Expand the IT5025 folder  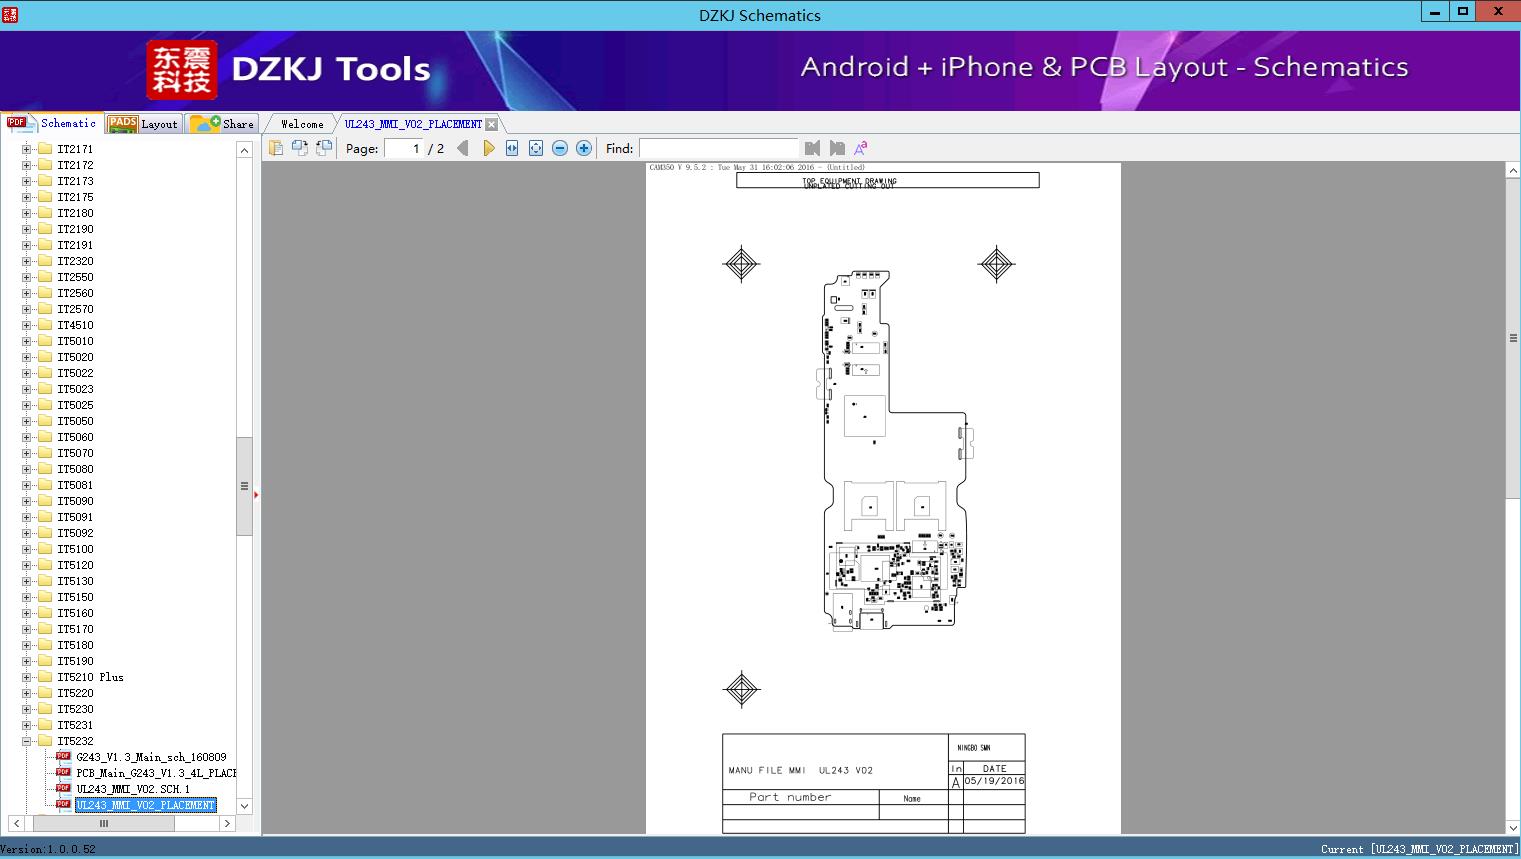click(x=27, y=405)
